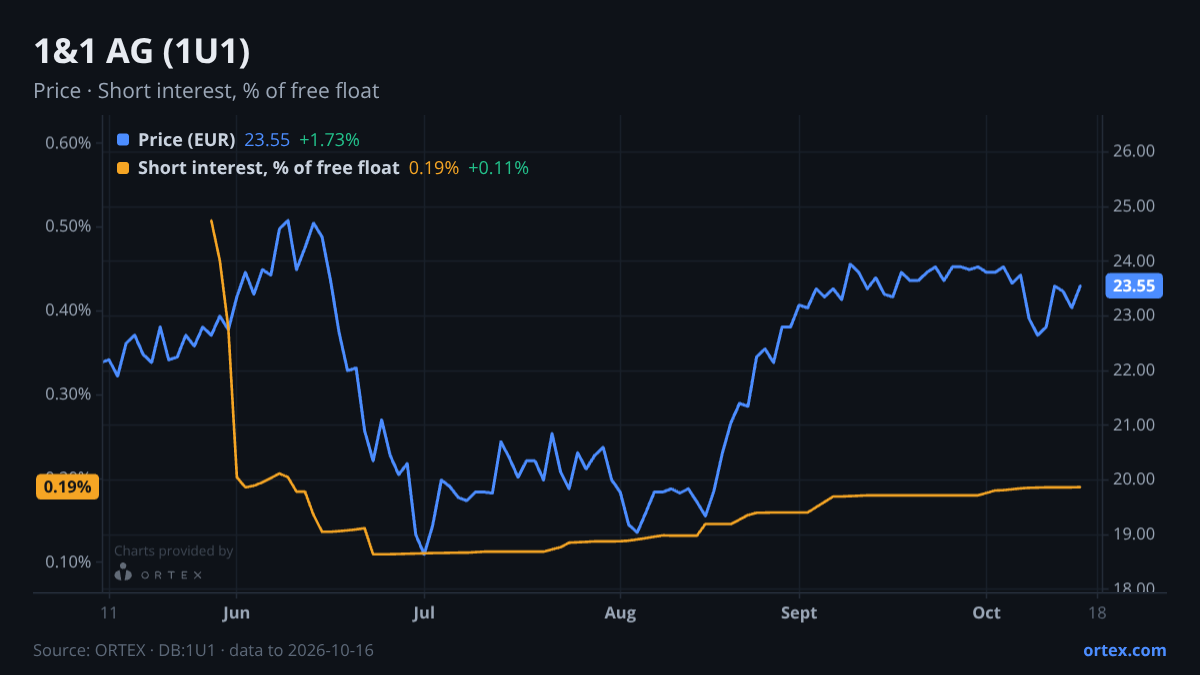The width and height of the screenshot is (1200, 675).
Task: Click the 26.00 right axis label
Action: point(1134,152)
